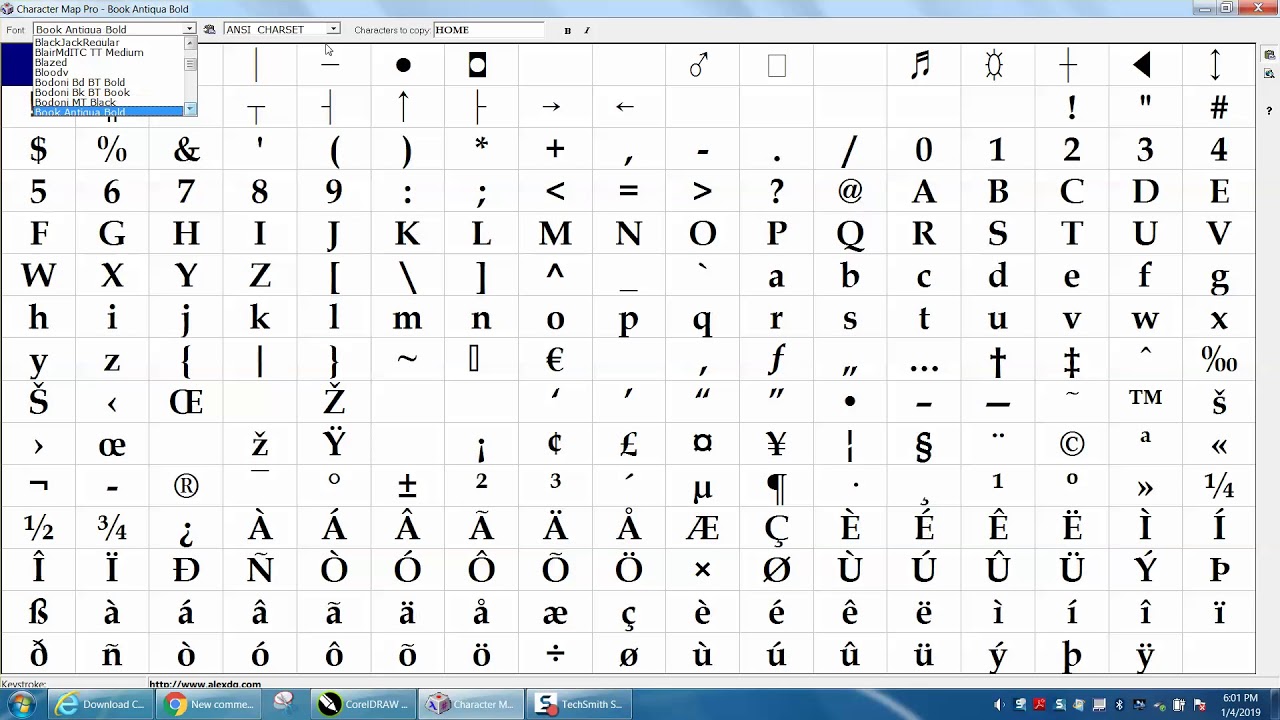This screenshot has width=1280, height=720.
Task: Click the Bluetooth tray icon
Action: click(x=1119, y=705)
